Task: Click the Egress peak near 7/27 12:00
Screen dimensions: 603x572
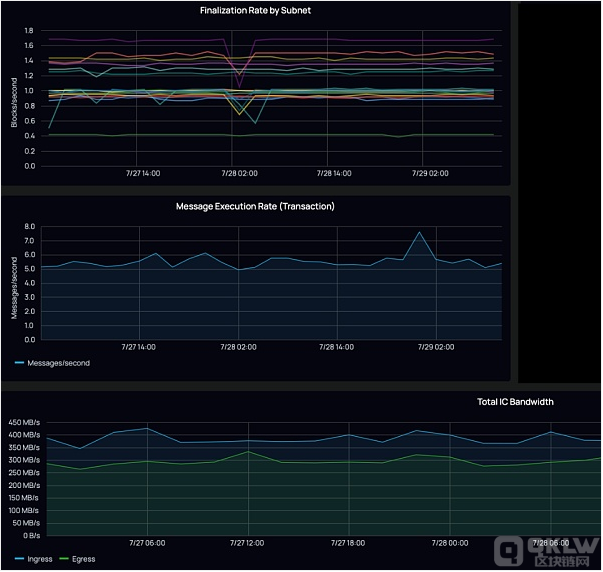Action: click(x=248, y=451)
